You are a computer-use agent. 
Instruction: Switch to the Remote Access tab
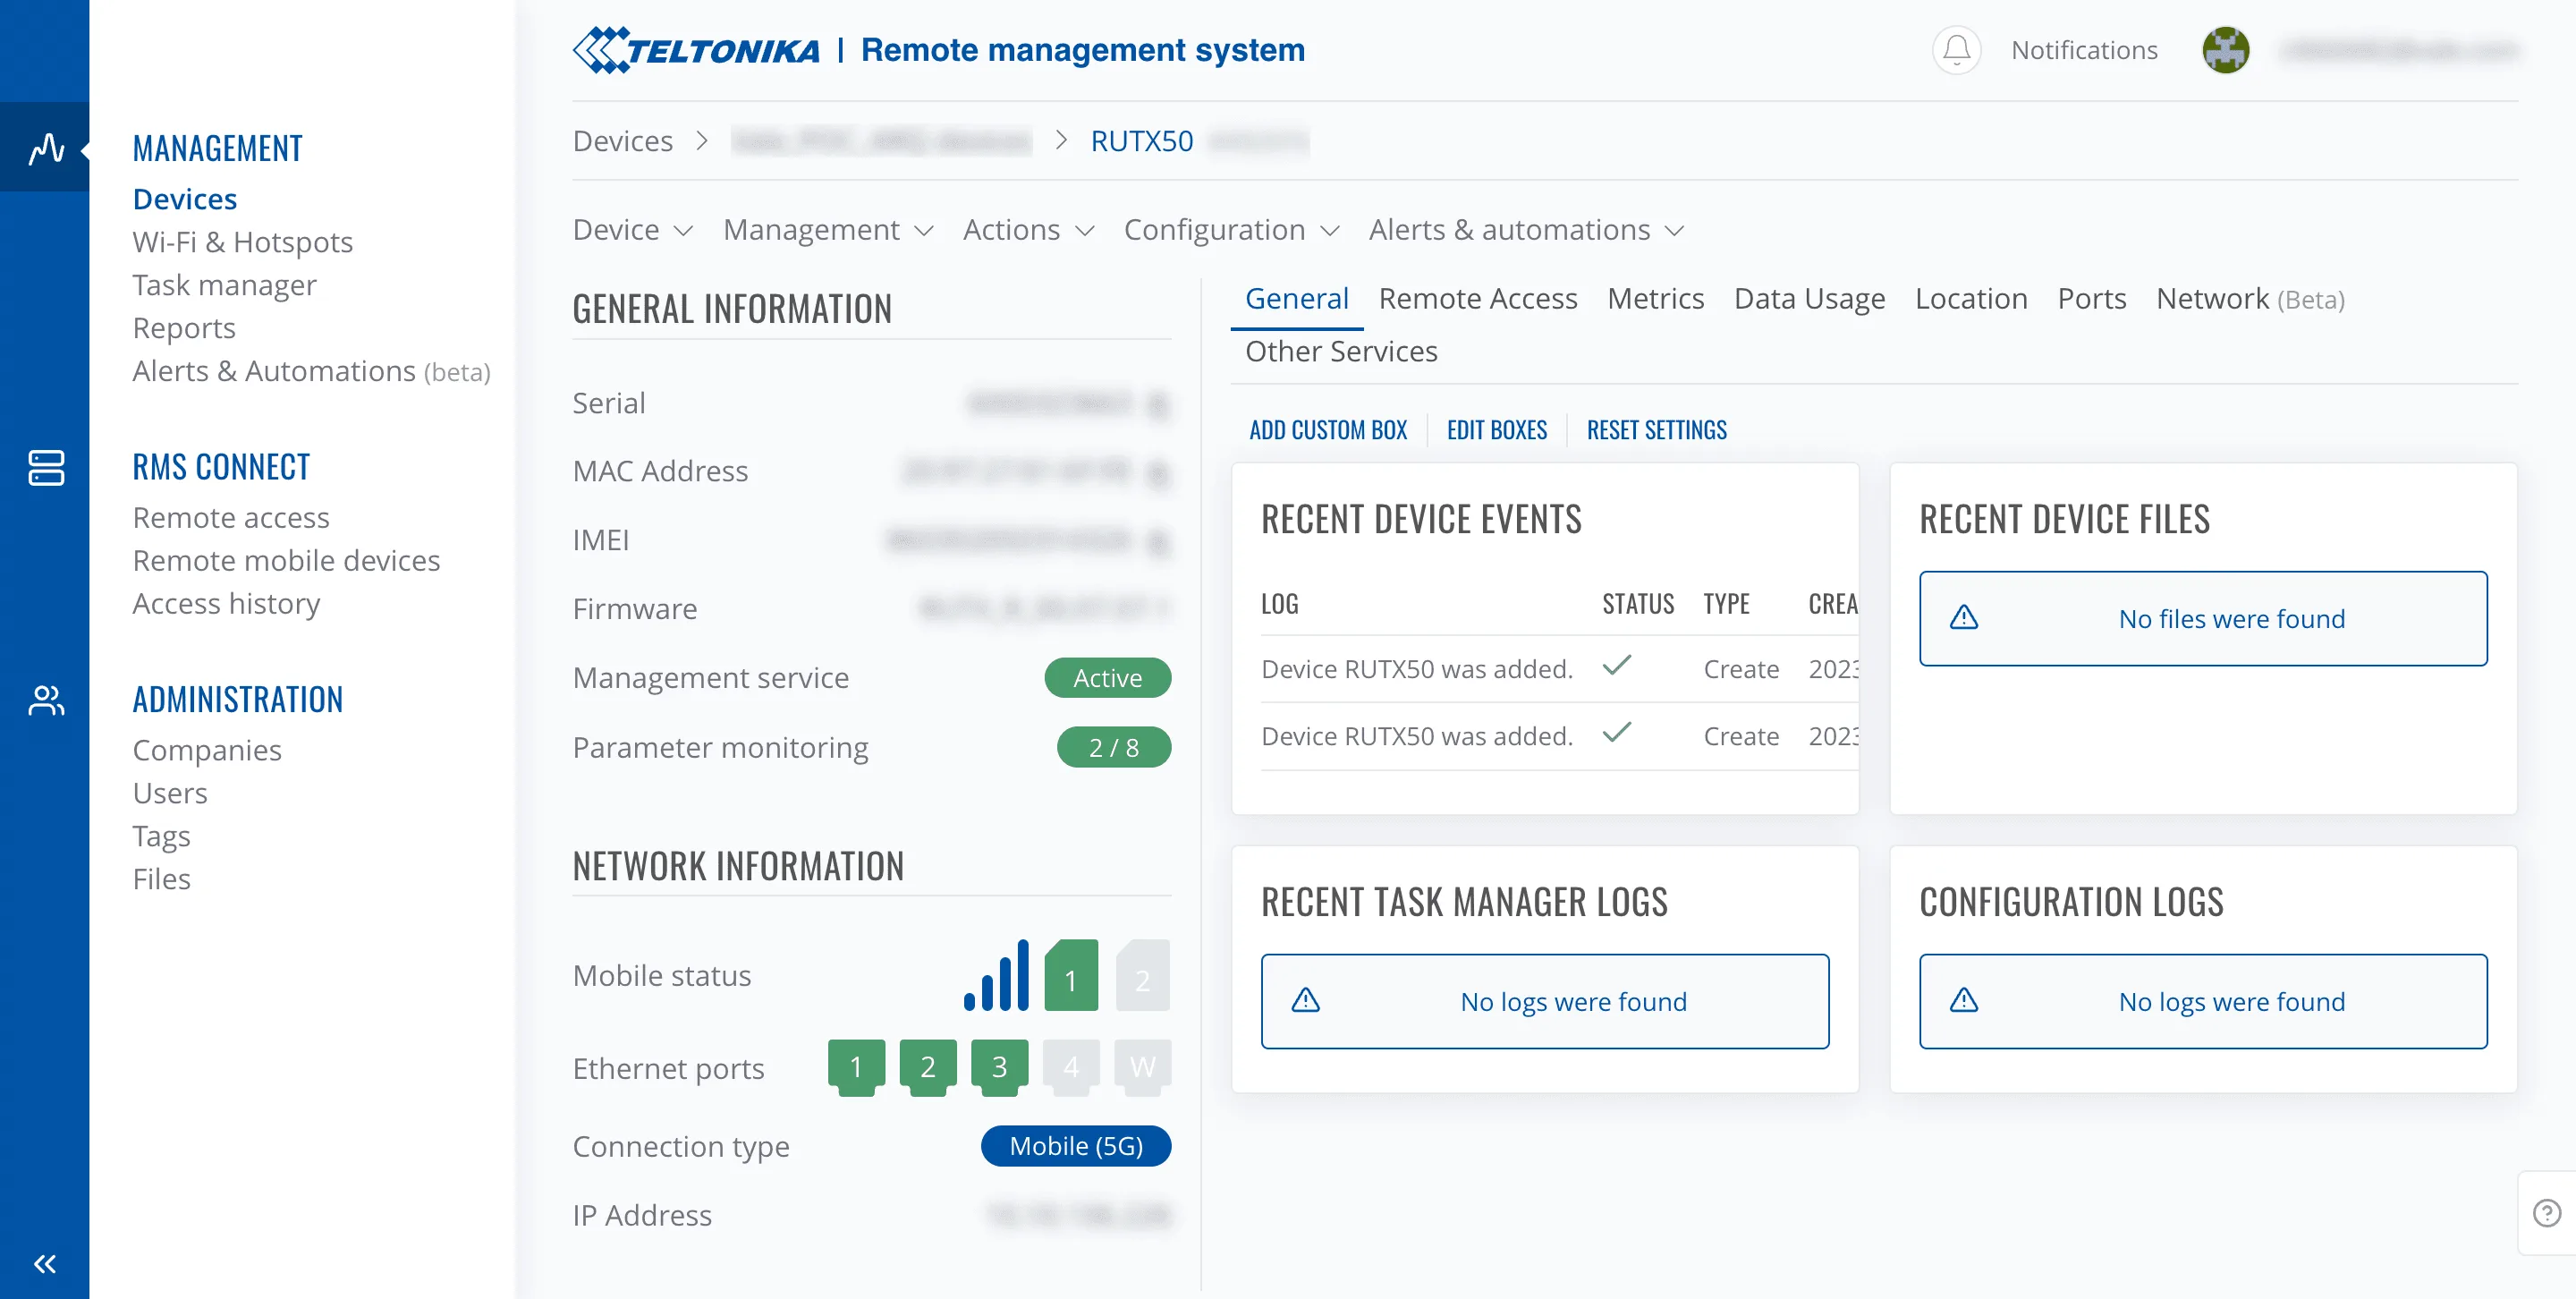1478,299
